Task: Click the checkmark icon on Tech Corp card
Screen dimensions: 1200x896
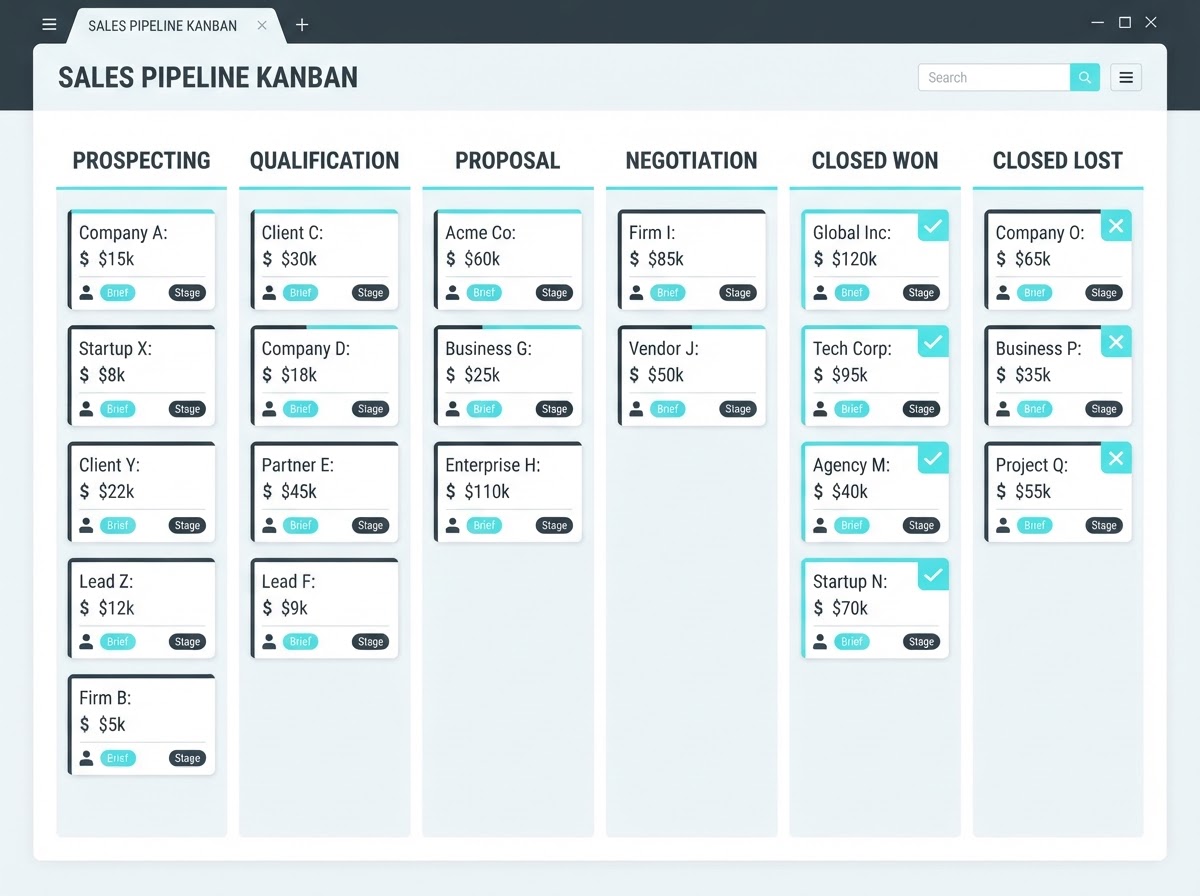Action: click(x=933, y=342)
